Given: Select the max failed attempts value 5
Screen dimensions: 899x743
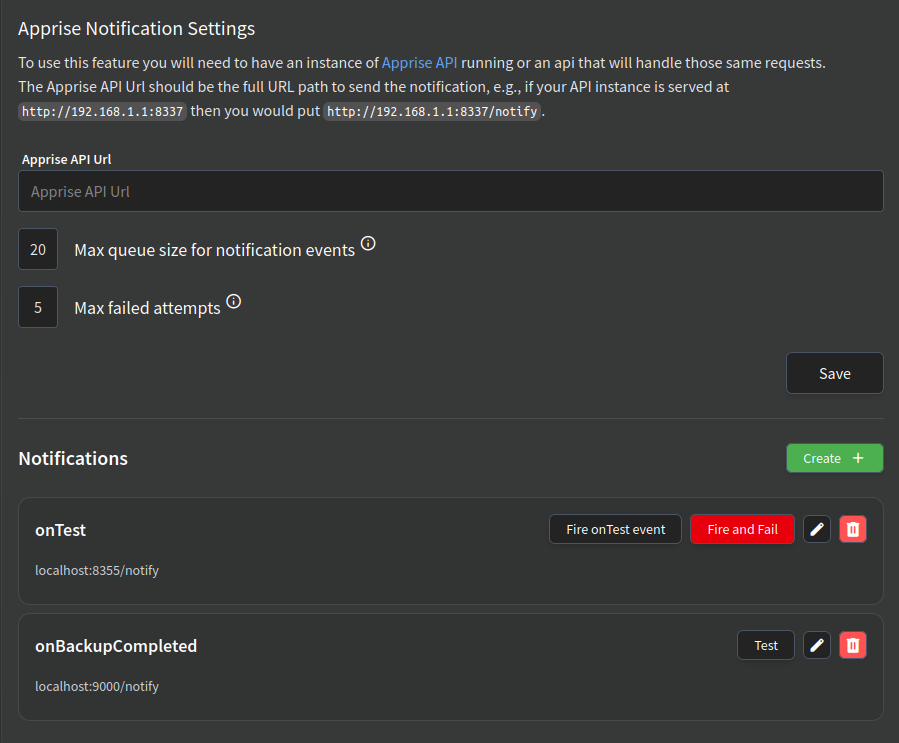Looking at the screenshot, I should (37, 306).
